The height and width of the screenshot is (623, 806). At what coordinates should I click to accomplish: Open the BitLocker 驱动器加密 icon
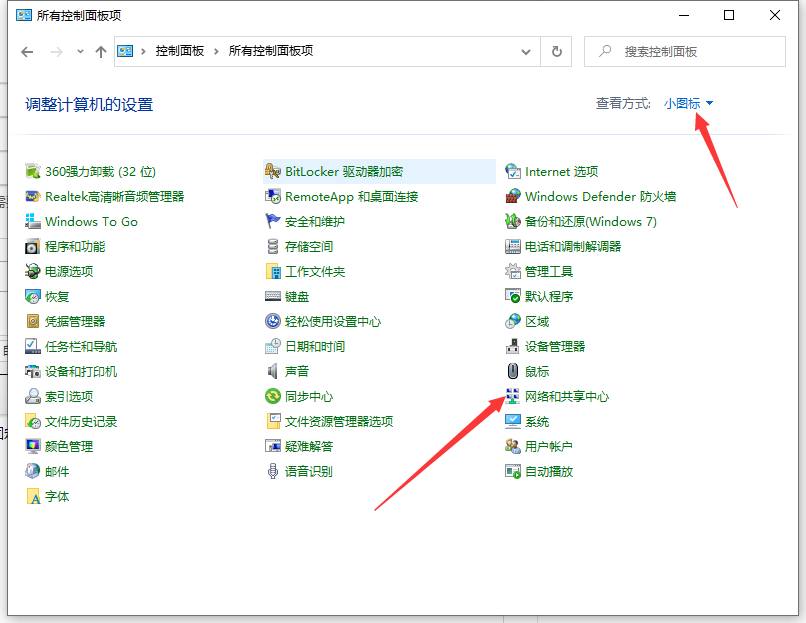tap(273, 172)
